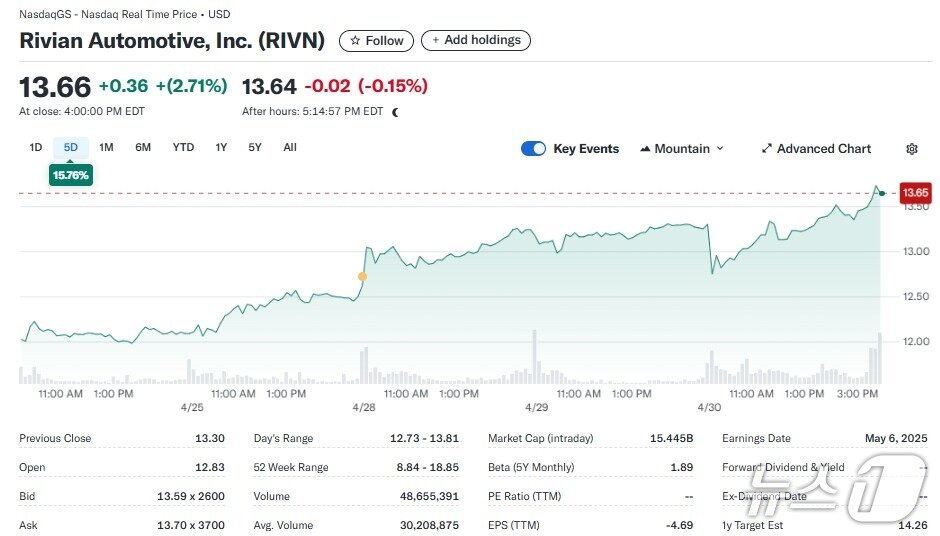
Task: Switch to the 1M range
Action: pos(106,148)
